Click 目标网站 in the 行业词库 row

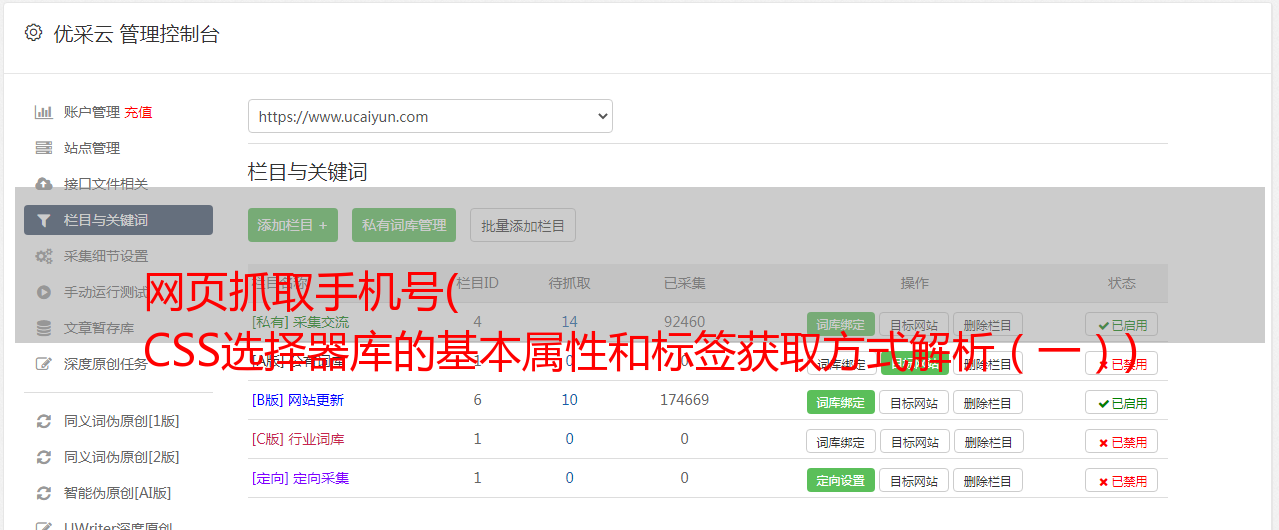click(914, 441)
